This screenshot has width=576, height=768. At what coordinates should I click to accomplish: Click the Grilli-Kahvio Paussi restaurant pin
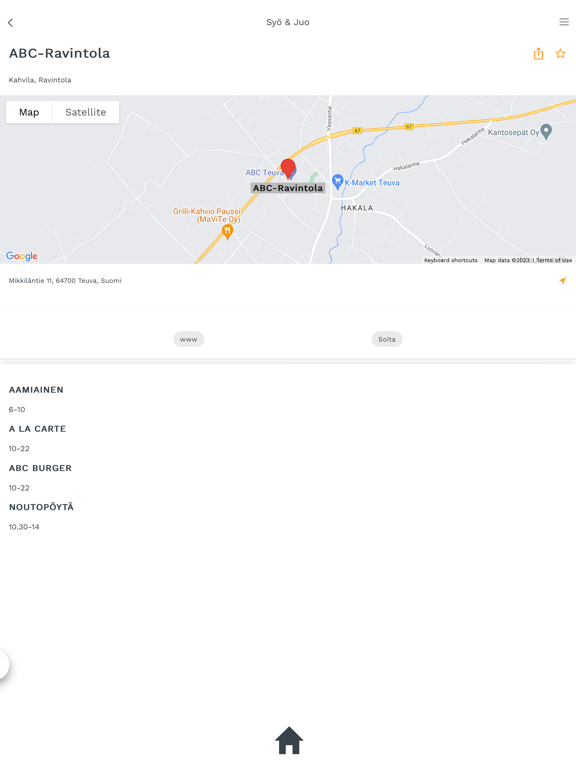point(227,232)
